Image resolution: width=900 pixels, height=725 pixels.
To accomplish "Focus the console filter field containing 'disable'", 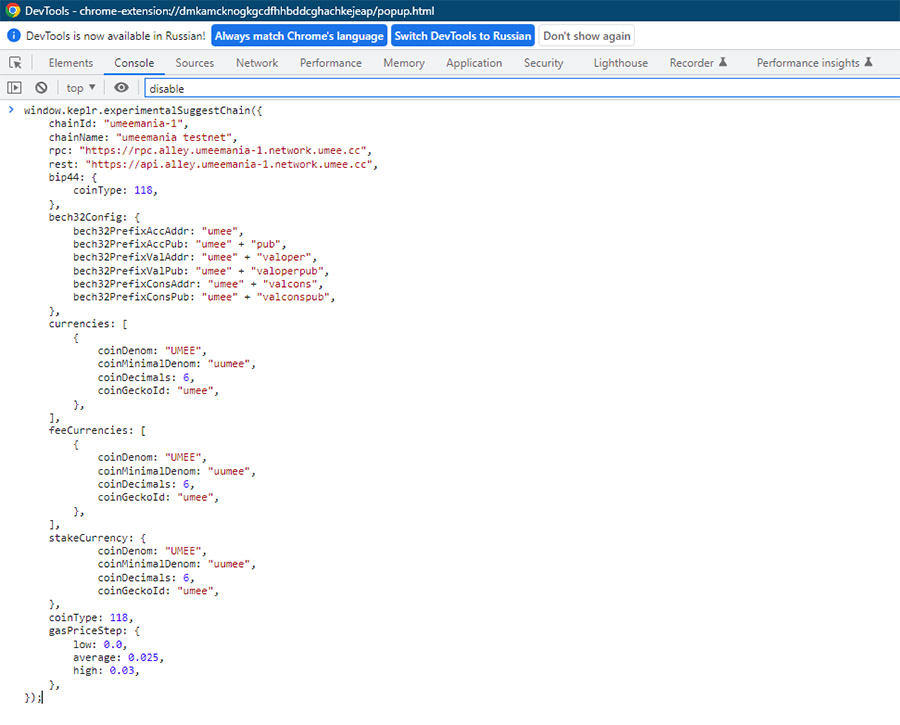I will pyautogui.click(x=521, y=88).
